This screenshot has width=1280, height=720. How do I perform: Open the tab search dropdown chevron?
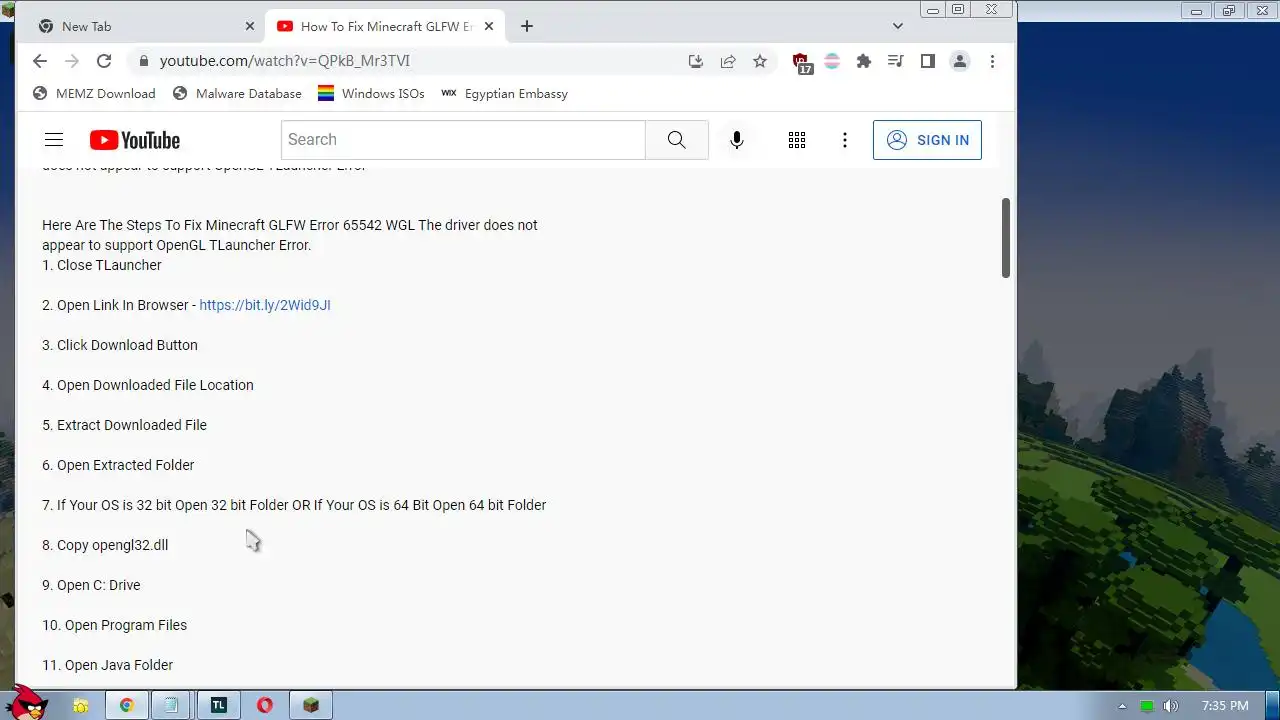pyautogui.click(x=898, y=26)
